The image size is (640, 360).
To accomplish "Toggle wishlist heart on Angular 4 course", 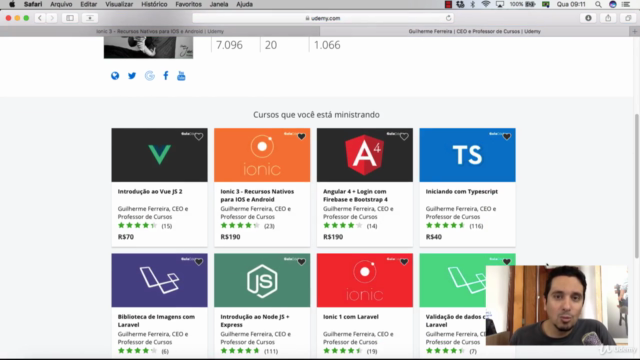I will click(x=404, y=136).
